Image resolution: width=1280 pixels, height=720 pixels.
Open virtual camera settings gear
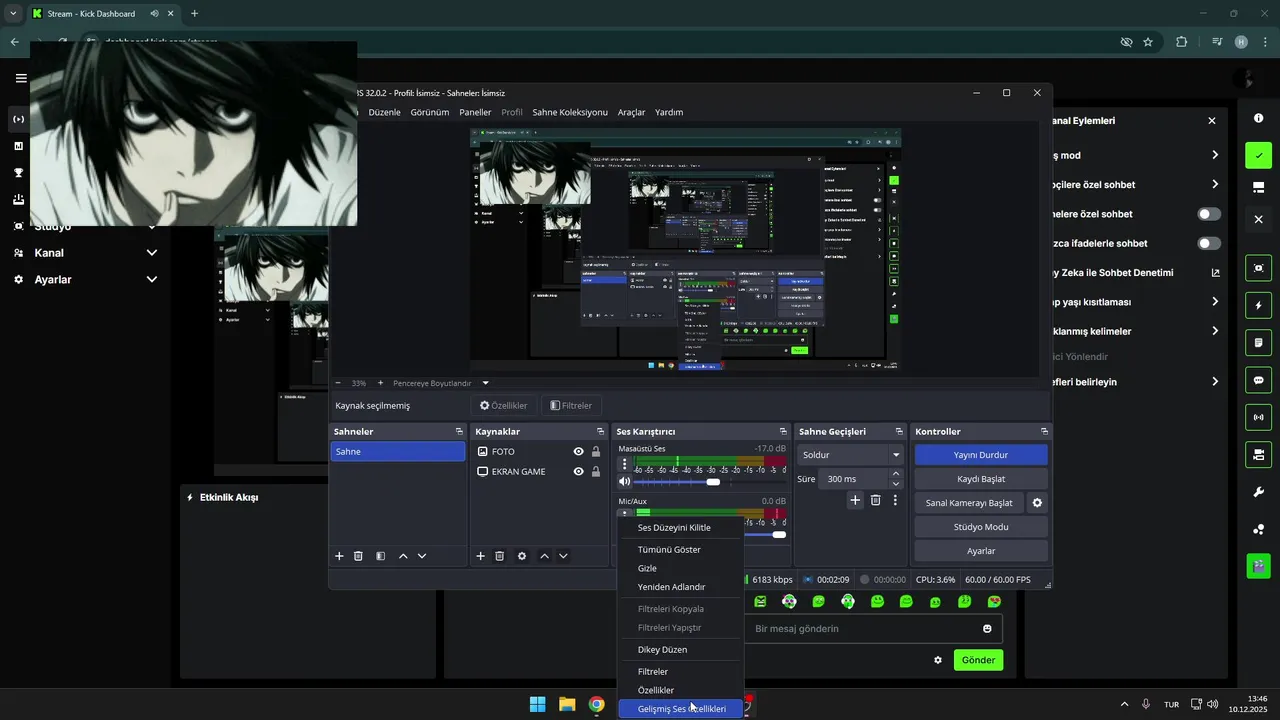(1037, 503)
